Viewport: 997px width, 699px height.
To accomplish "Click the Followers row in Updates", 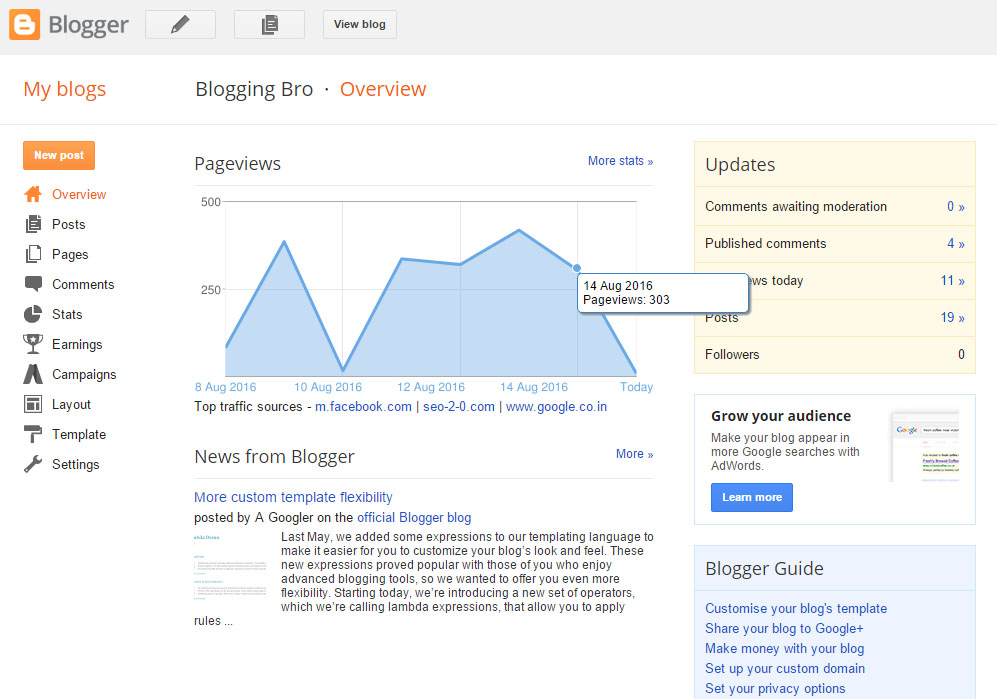I will [x=835, y=355].
